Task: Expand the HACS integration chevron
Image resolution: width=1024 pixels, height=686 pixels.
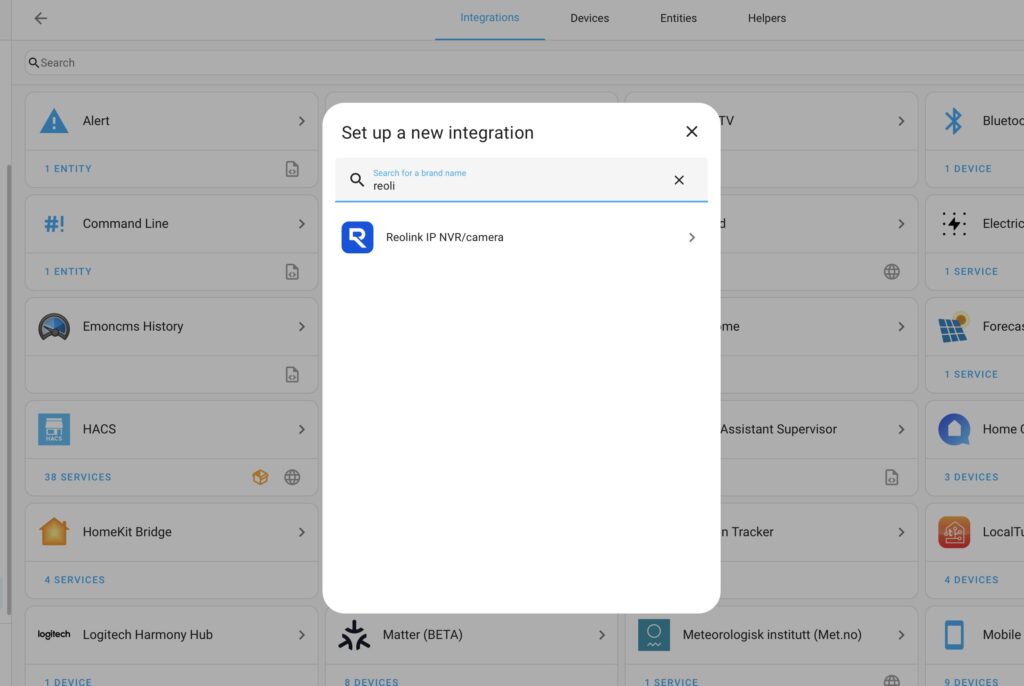Action: click(x=302, y=429)
